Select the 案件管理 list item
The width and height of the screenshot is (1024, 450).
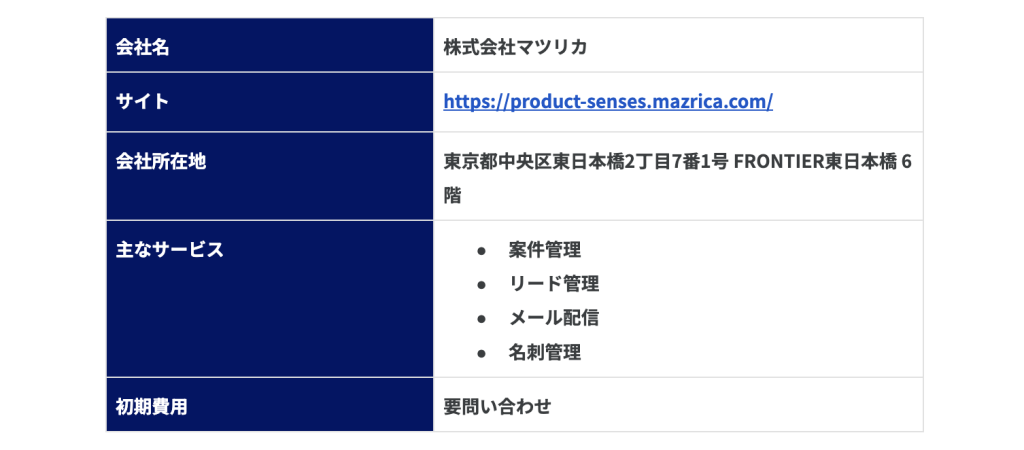pyautogui.click(x=545, y=249)
